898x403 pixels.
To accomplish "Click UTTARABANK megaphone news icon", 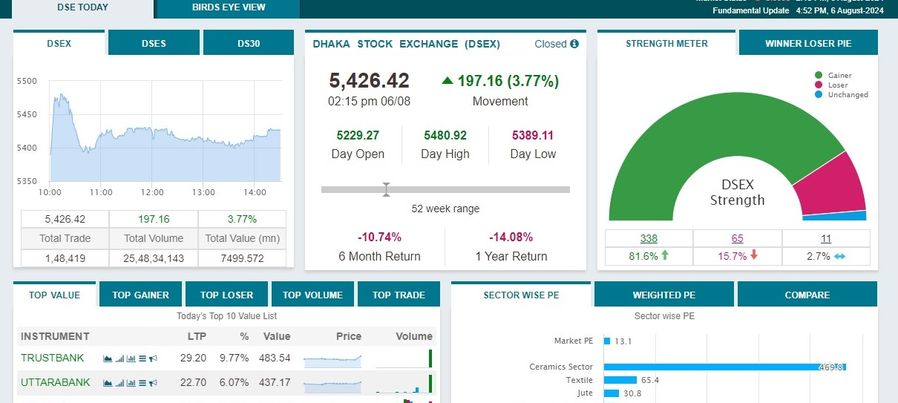I will 153,383.
